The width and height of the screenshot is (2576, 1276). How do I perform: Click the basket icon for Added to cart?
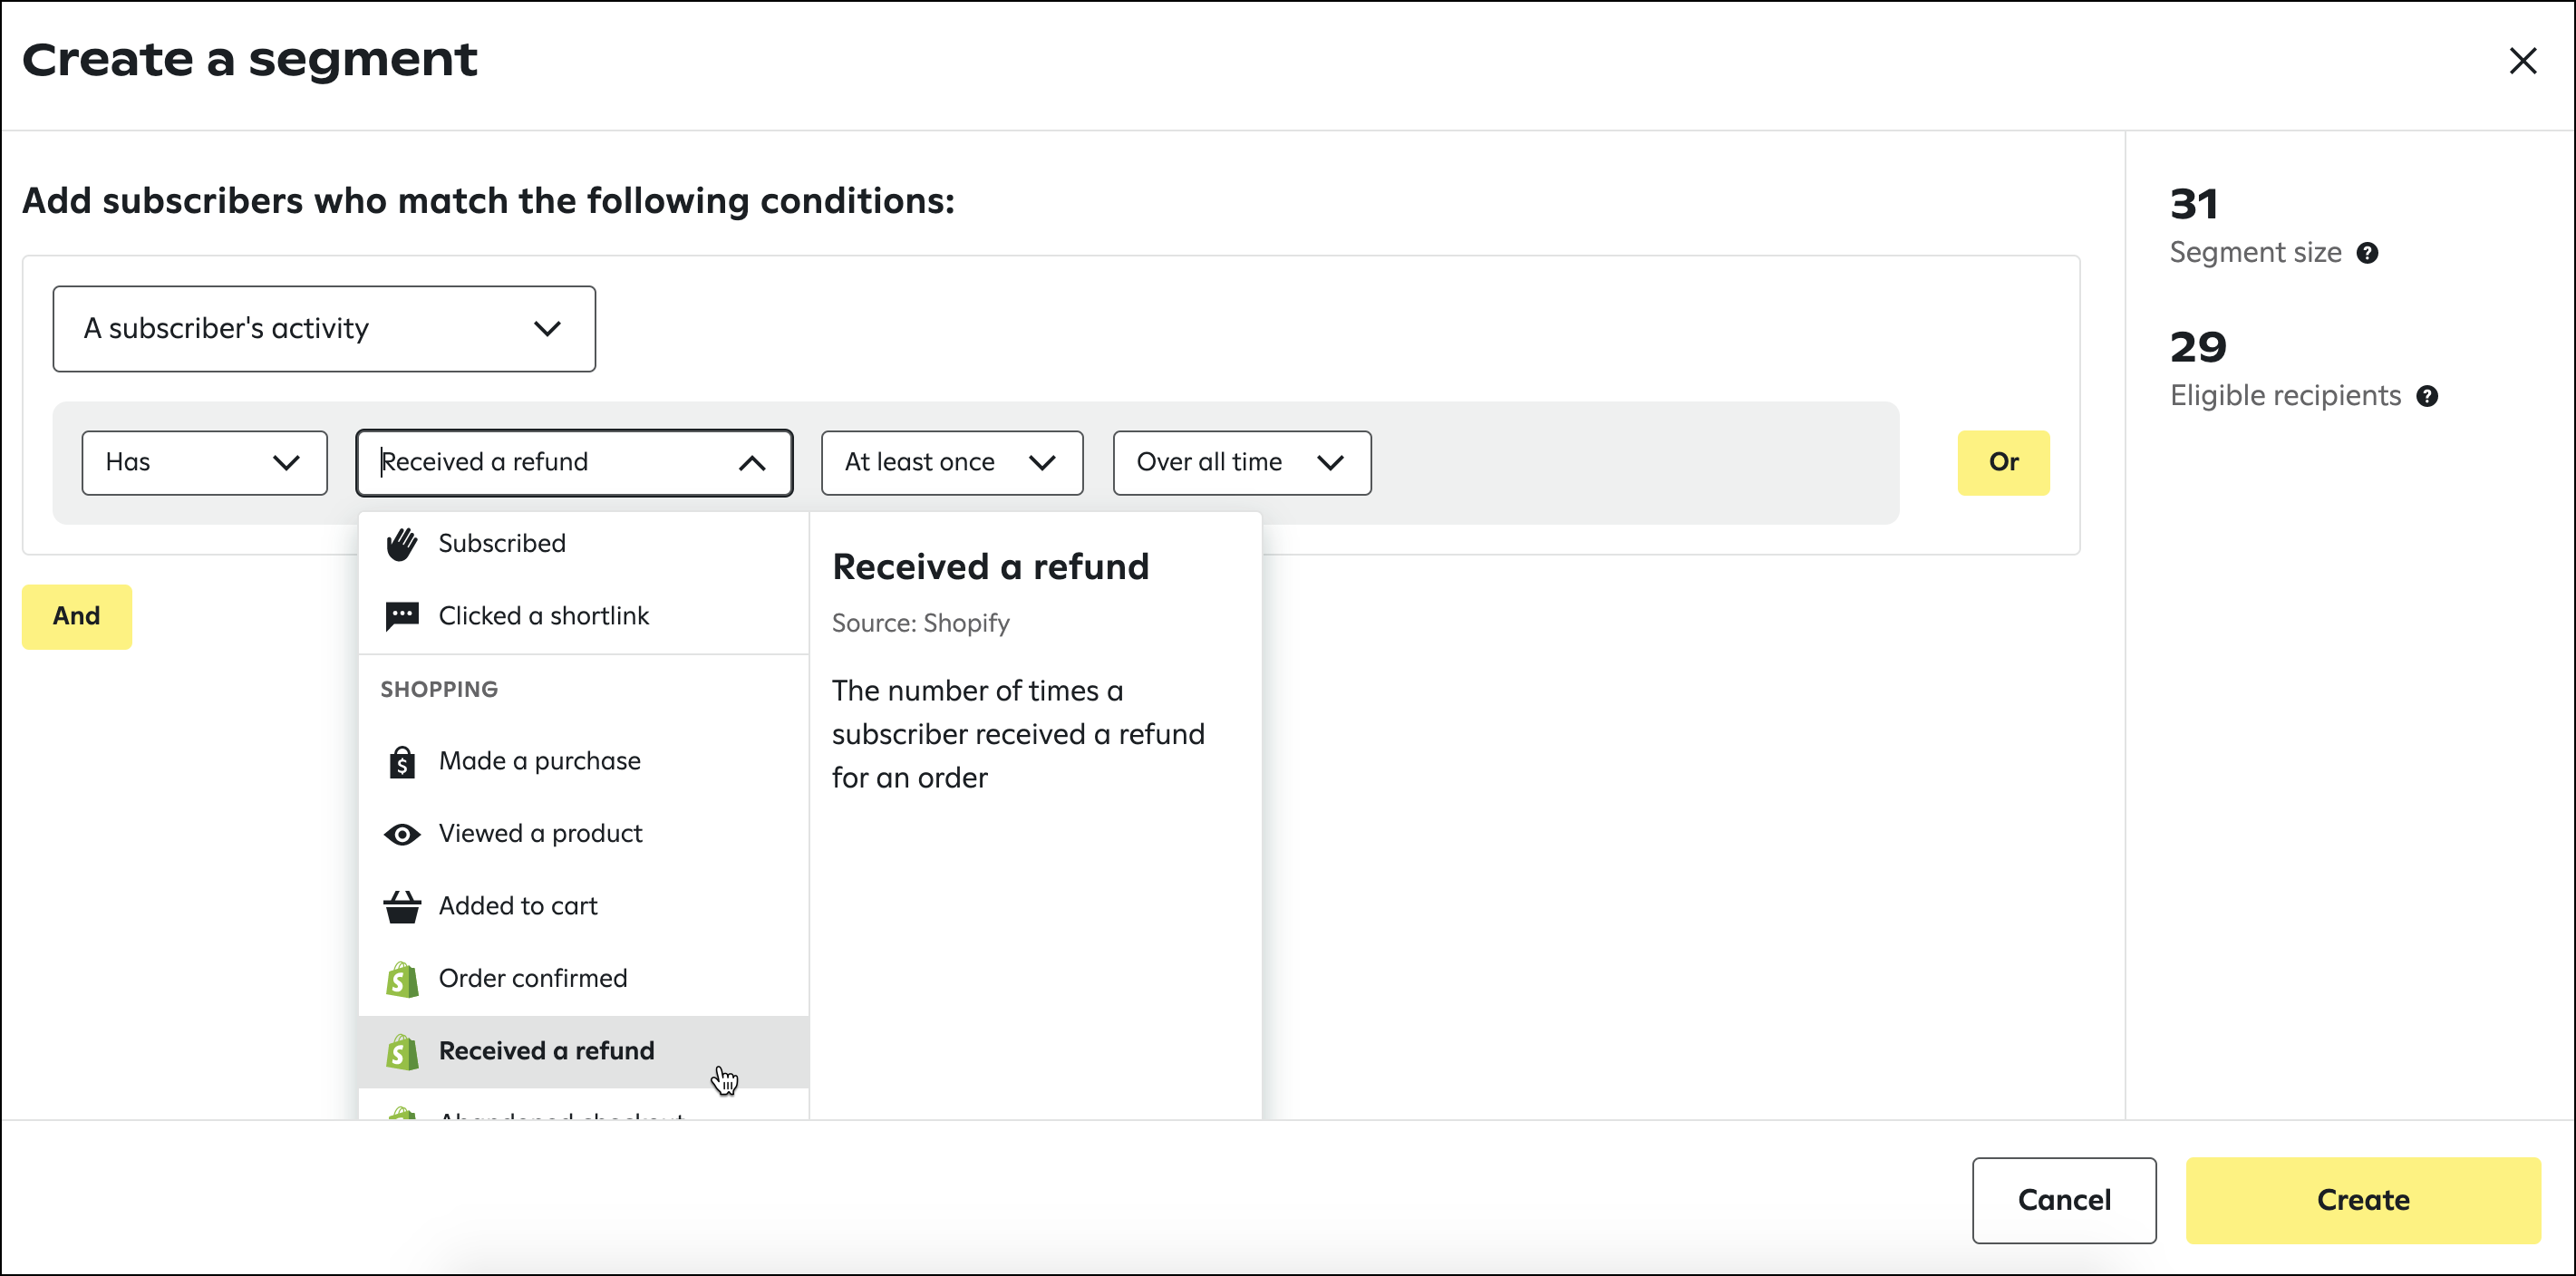[x=401, y=905]
